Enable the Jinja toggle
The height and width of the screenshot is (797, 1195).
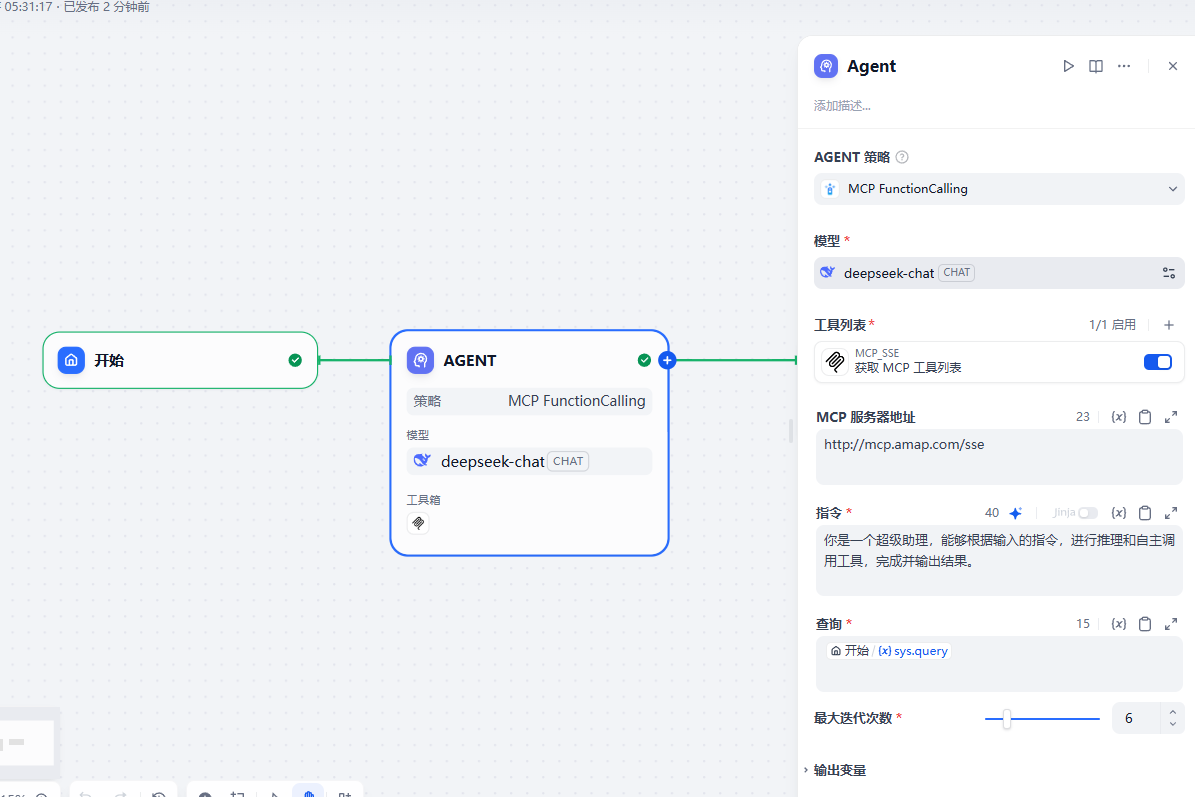click(x=1087, y=513)
